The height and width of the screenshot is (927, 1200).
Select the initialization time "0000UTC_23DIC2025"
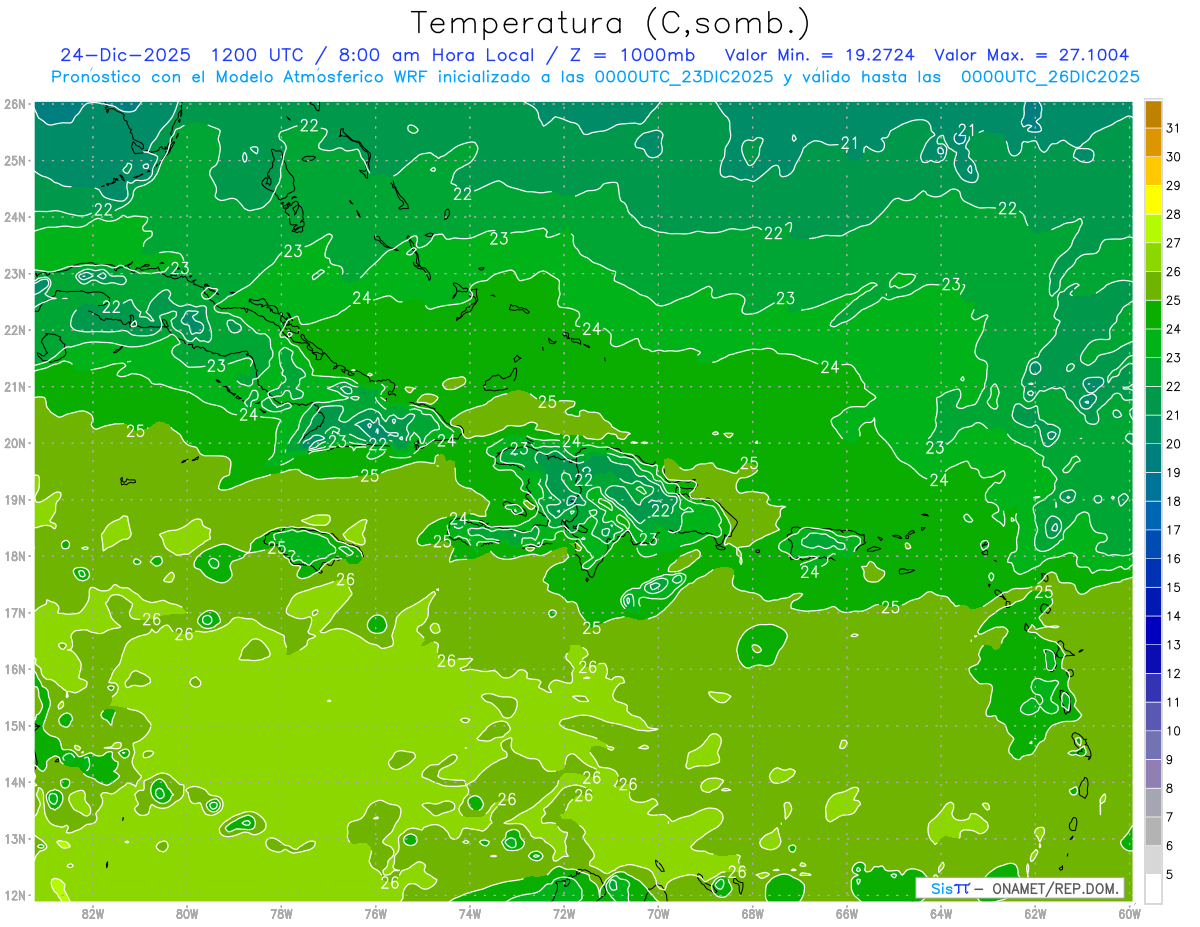[684, 77]
